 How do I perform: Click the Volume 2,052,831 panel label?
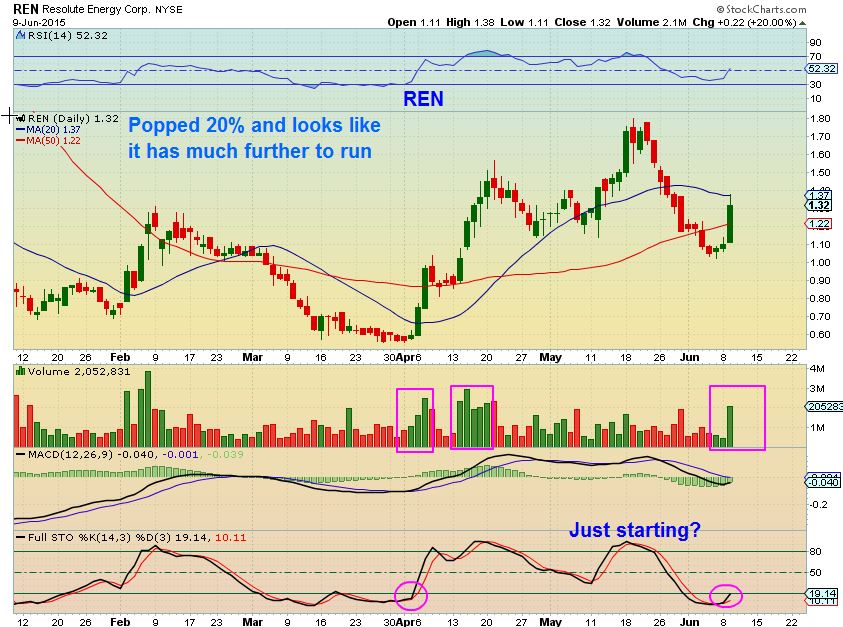click(78, 372)
